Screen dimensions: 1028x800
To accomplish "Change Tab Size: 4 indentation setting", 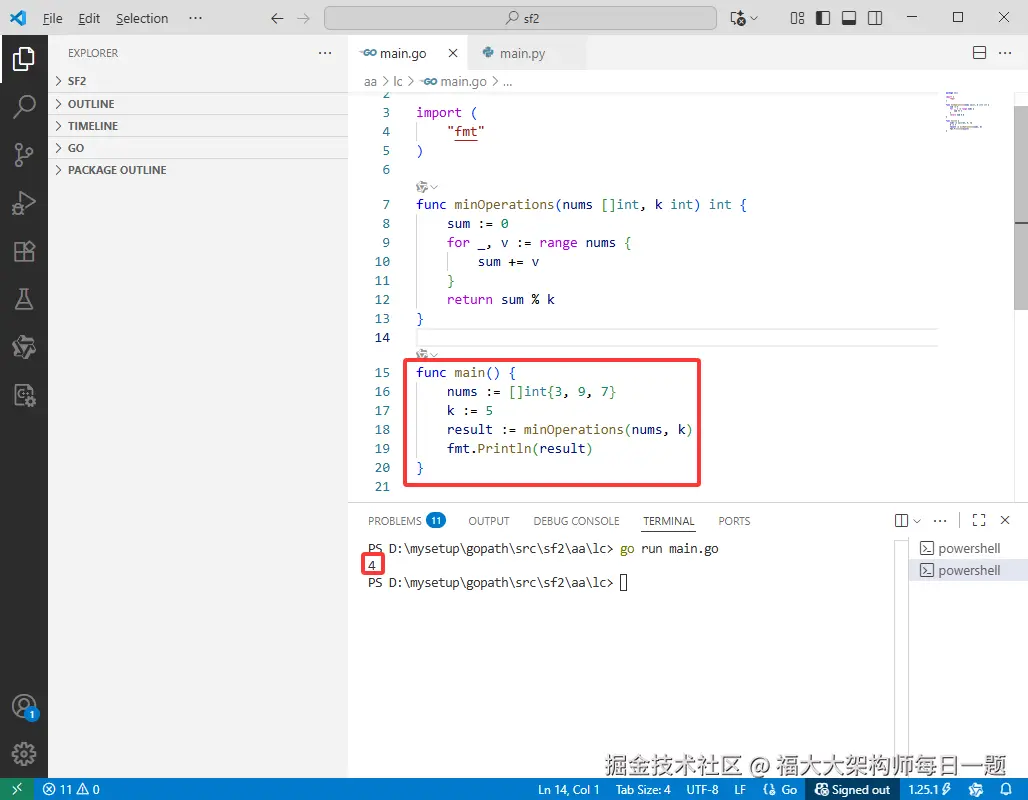I will click(x=642, y=790).
